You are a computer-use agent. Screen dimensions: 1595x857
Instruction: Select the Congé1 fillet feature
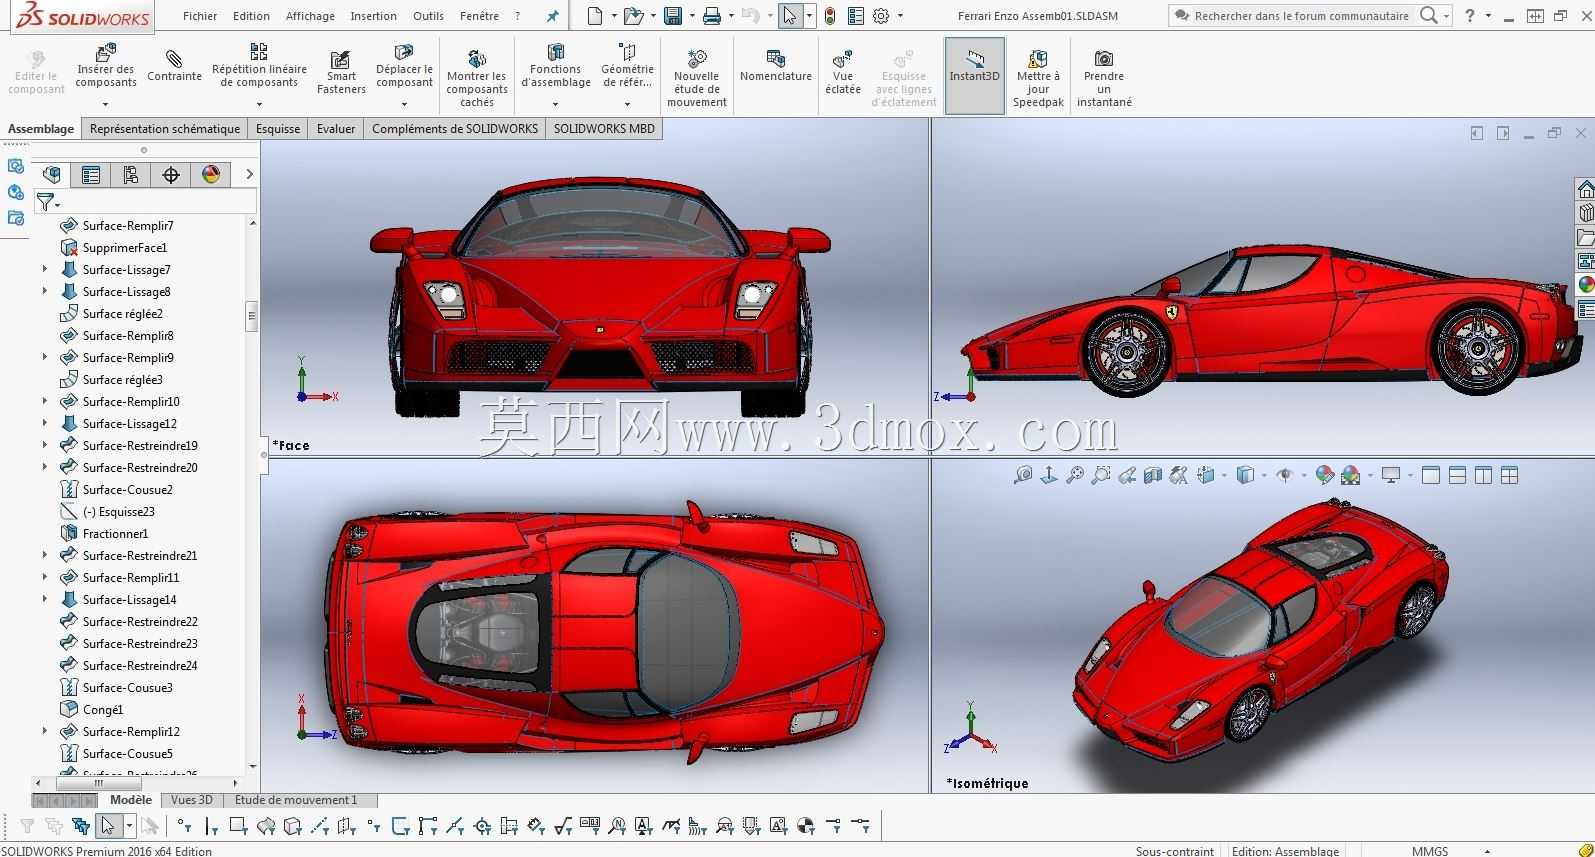pyautogui.click(x=102, y=709)
